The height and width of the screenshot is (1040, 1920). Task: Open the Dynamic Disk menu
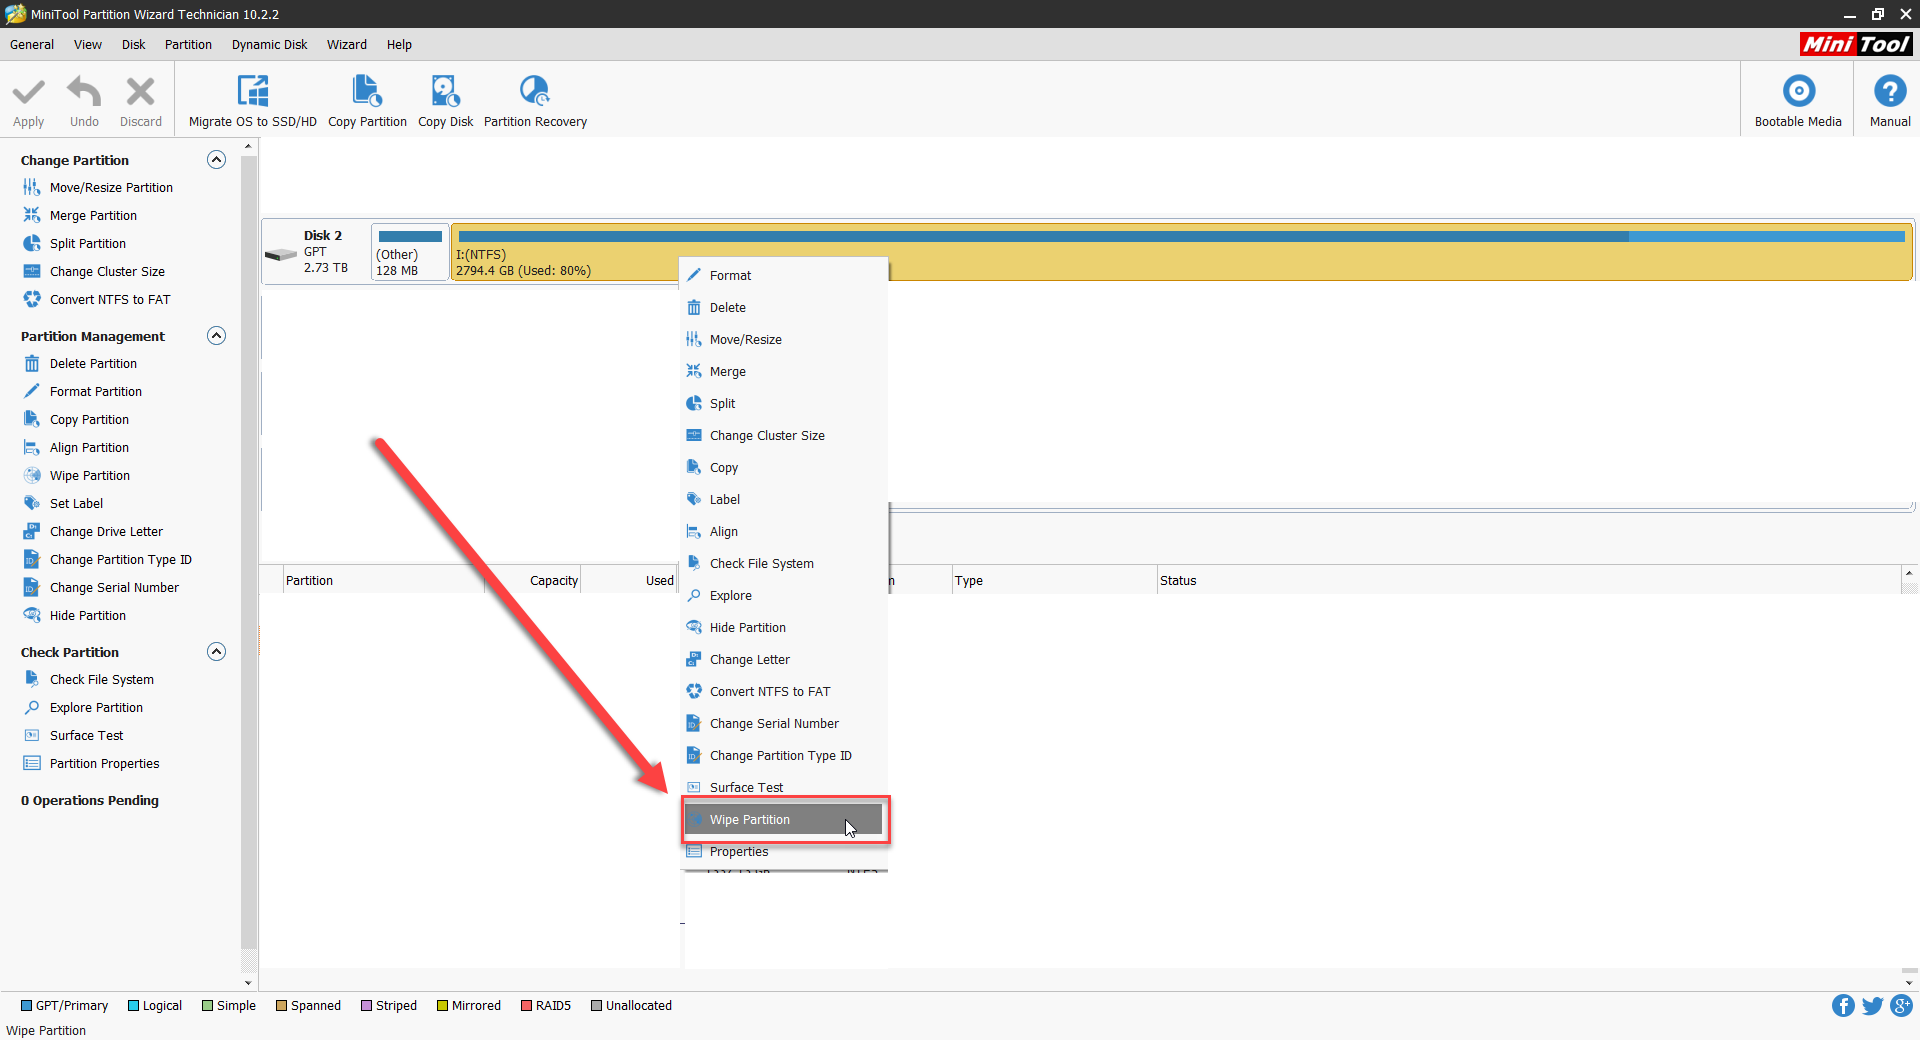point(269,45)
